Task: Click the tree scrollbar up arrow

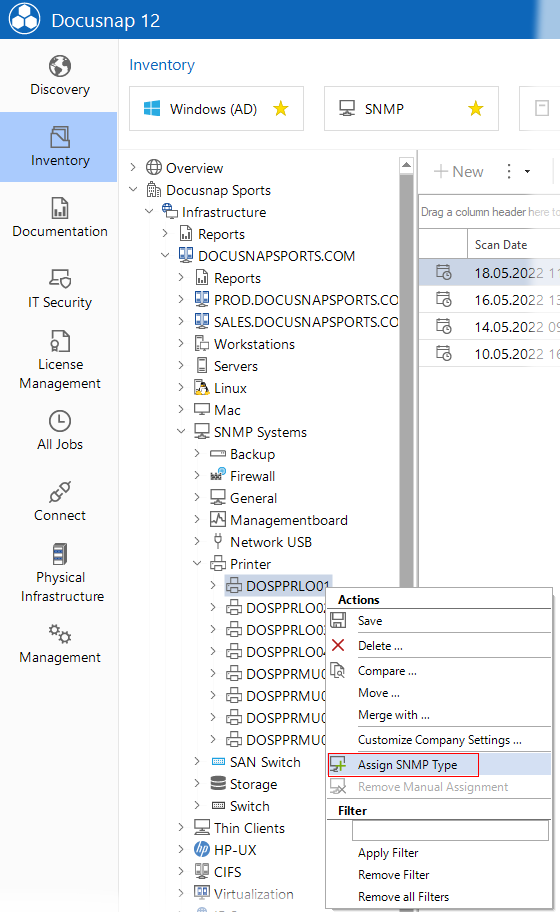Action: (406, 165)
